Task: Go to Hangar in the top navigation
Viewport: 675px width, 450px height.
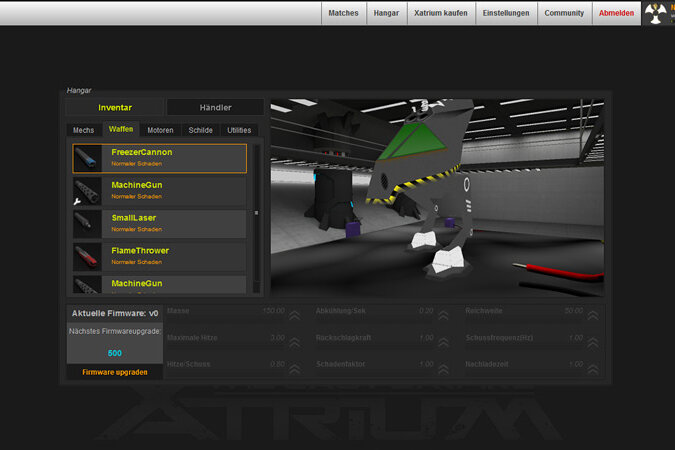Action: pyautogui.click(x=386, y=13)
